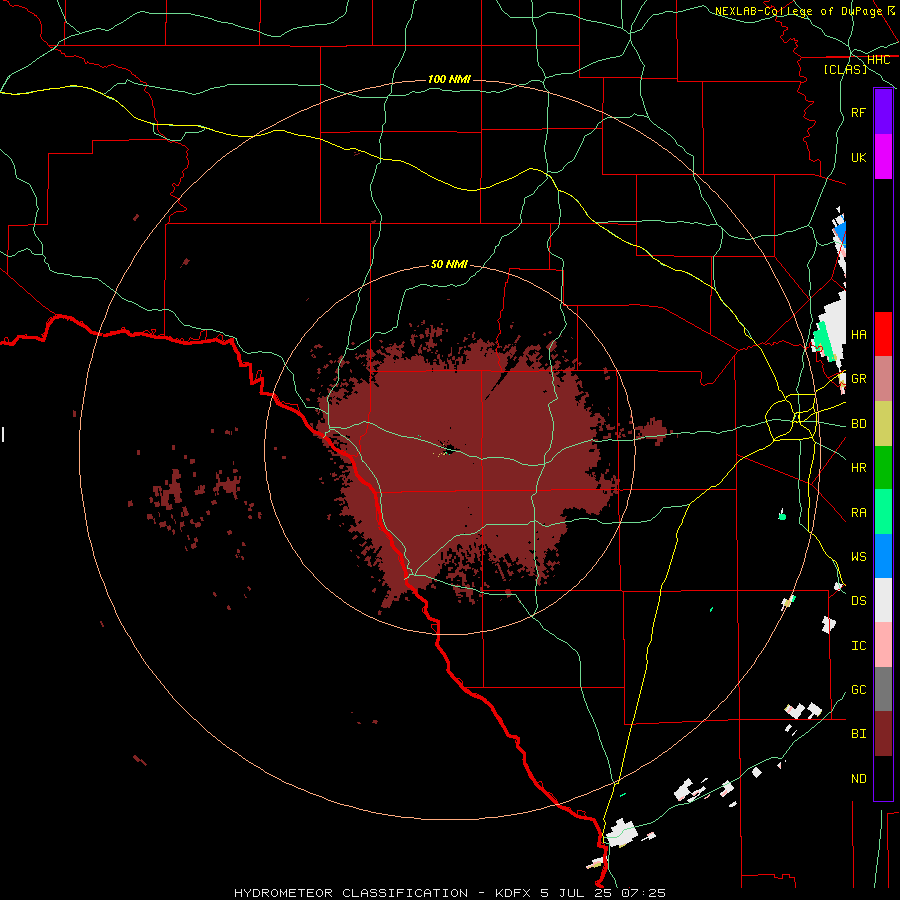Click the BI legend label
The image size is (900, 900).
click(x=858, y=734)
